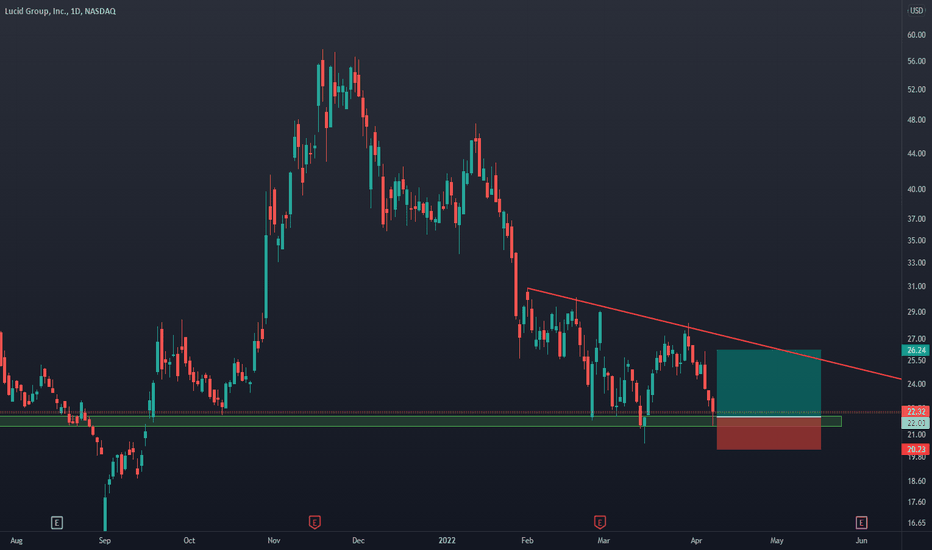This screenshot has width=932, height=550.
Task: Click the 33.00 price axis label
Action: pyautogui.click(x=916, y=262)
